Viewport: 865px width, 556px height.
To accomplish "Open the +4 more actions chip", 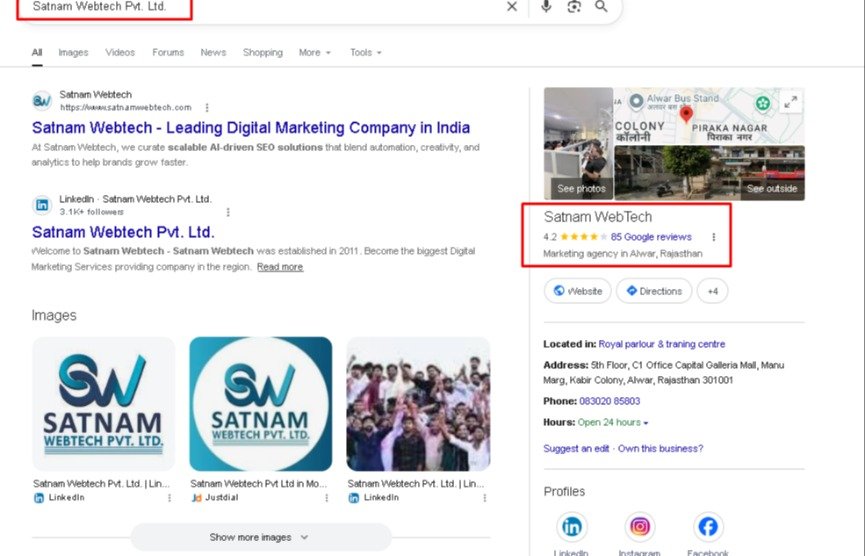I will pos(712,291).
